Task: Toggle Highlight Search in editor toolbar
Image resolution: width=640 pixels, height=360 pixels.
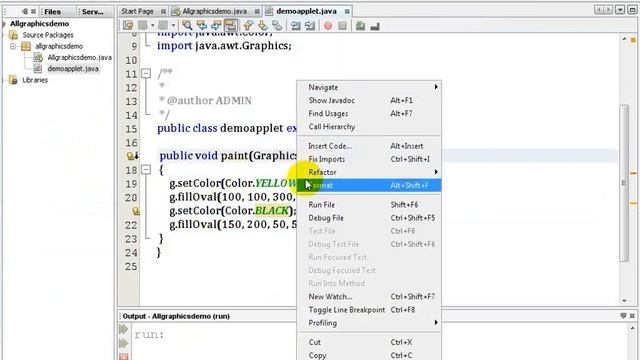Action: point(231,26)
